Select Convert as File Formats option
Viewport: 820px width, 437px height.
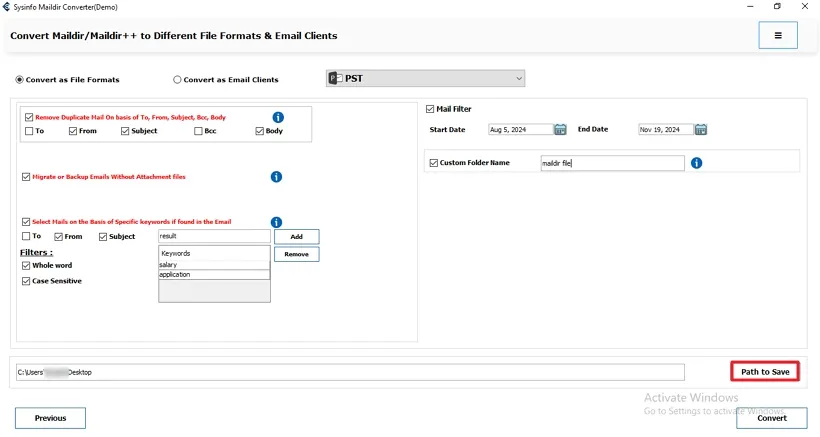[x=20, y=80]
